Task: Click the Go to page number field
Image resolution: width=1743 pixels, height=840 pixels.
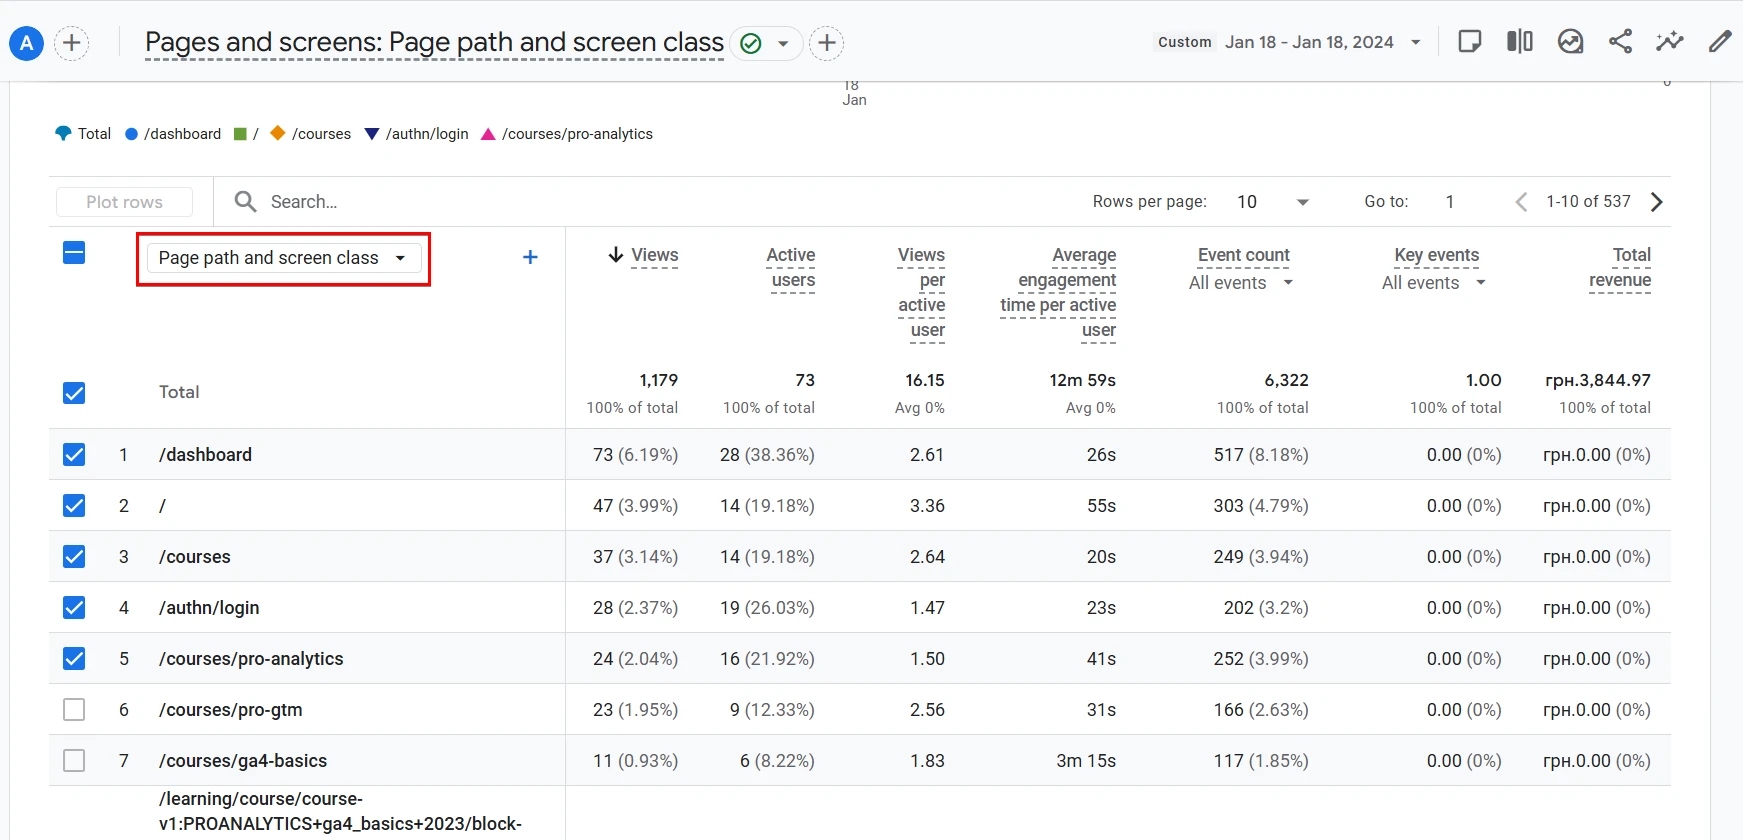Action: coord(1450,202)
